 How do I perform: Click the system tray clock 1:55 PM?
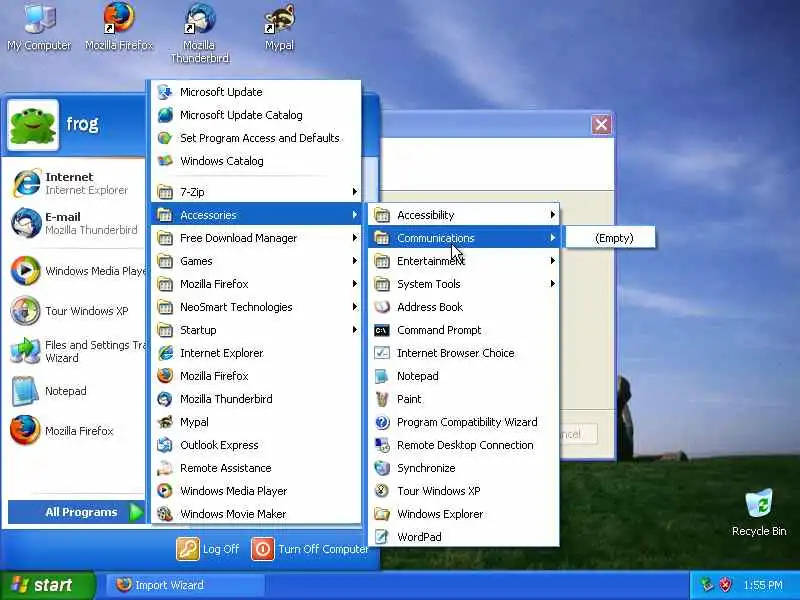tap(763, 585)
